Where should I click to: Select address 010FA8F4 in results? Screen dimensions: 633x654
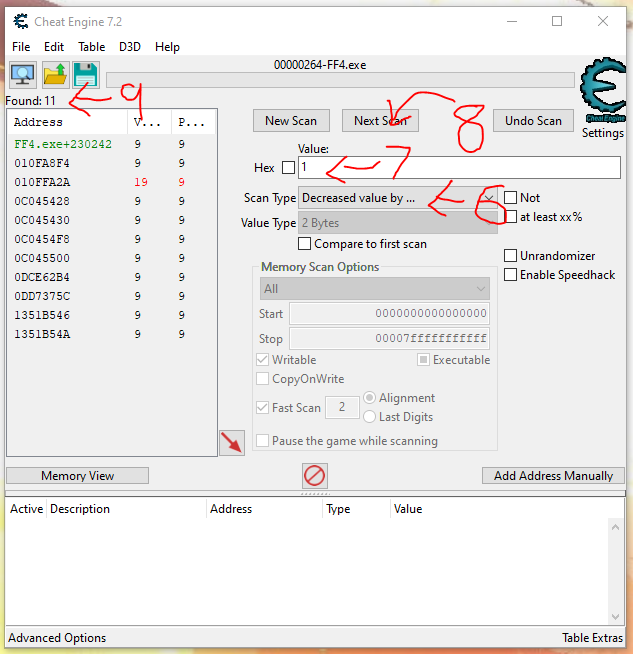coord(112,163)
